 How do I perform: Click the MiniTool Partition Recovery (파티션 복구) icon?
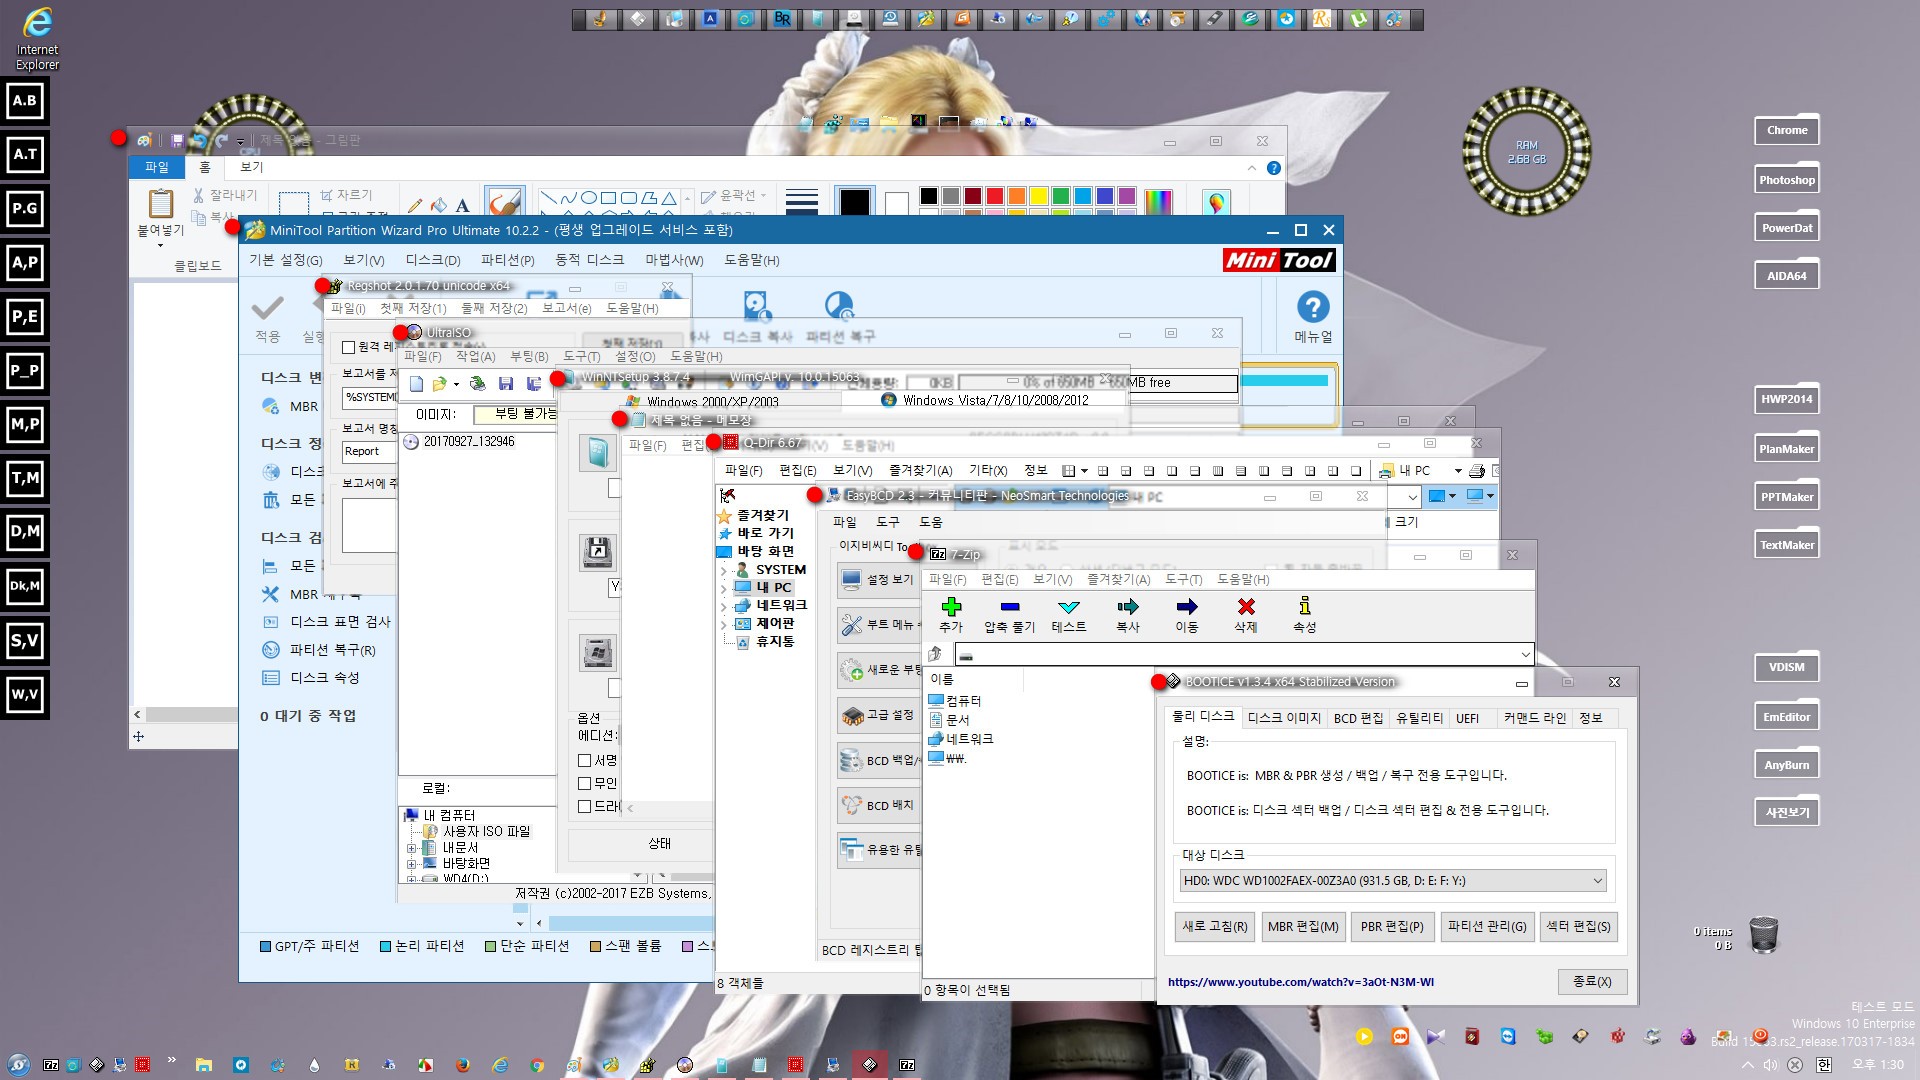pyautogui.click(x=839, y=306)
